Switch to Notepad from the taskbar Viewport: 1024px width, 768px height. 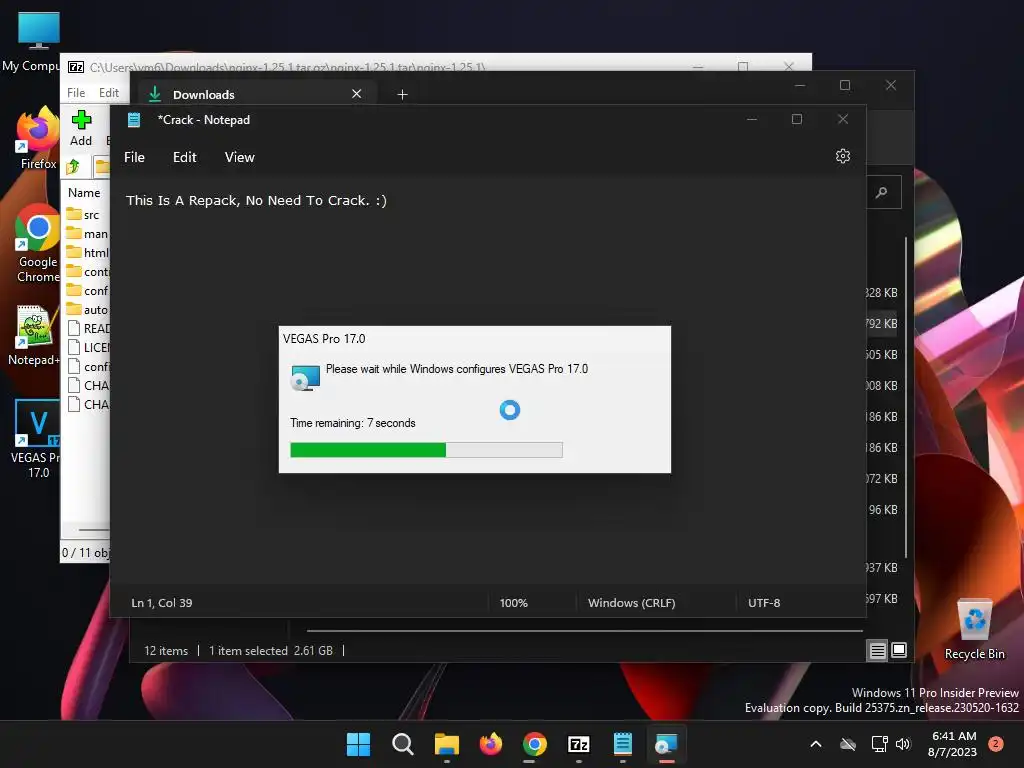[x=622, y=744]
